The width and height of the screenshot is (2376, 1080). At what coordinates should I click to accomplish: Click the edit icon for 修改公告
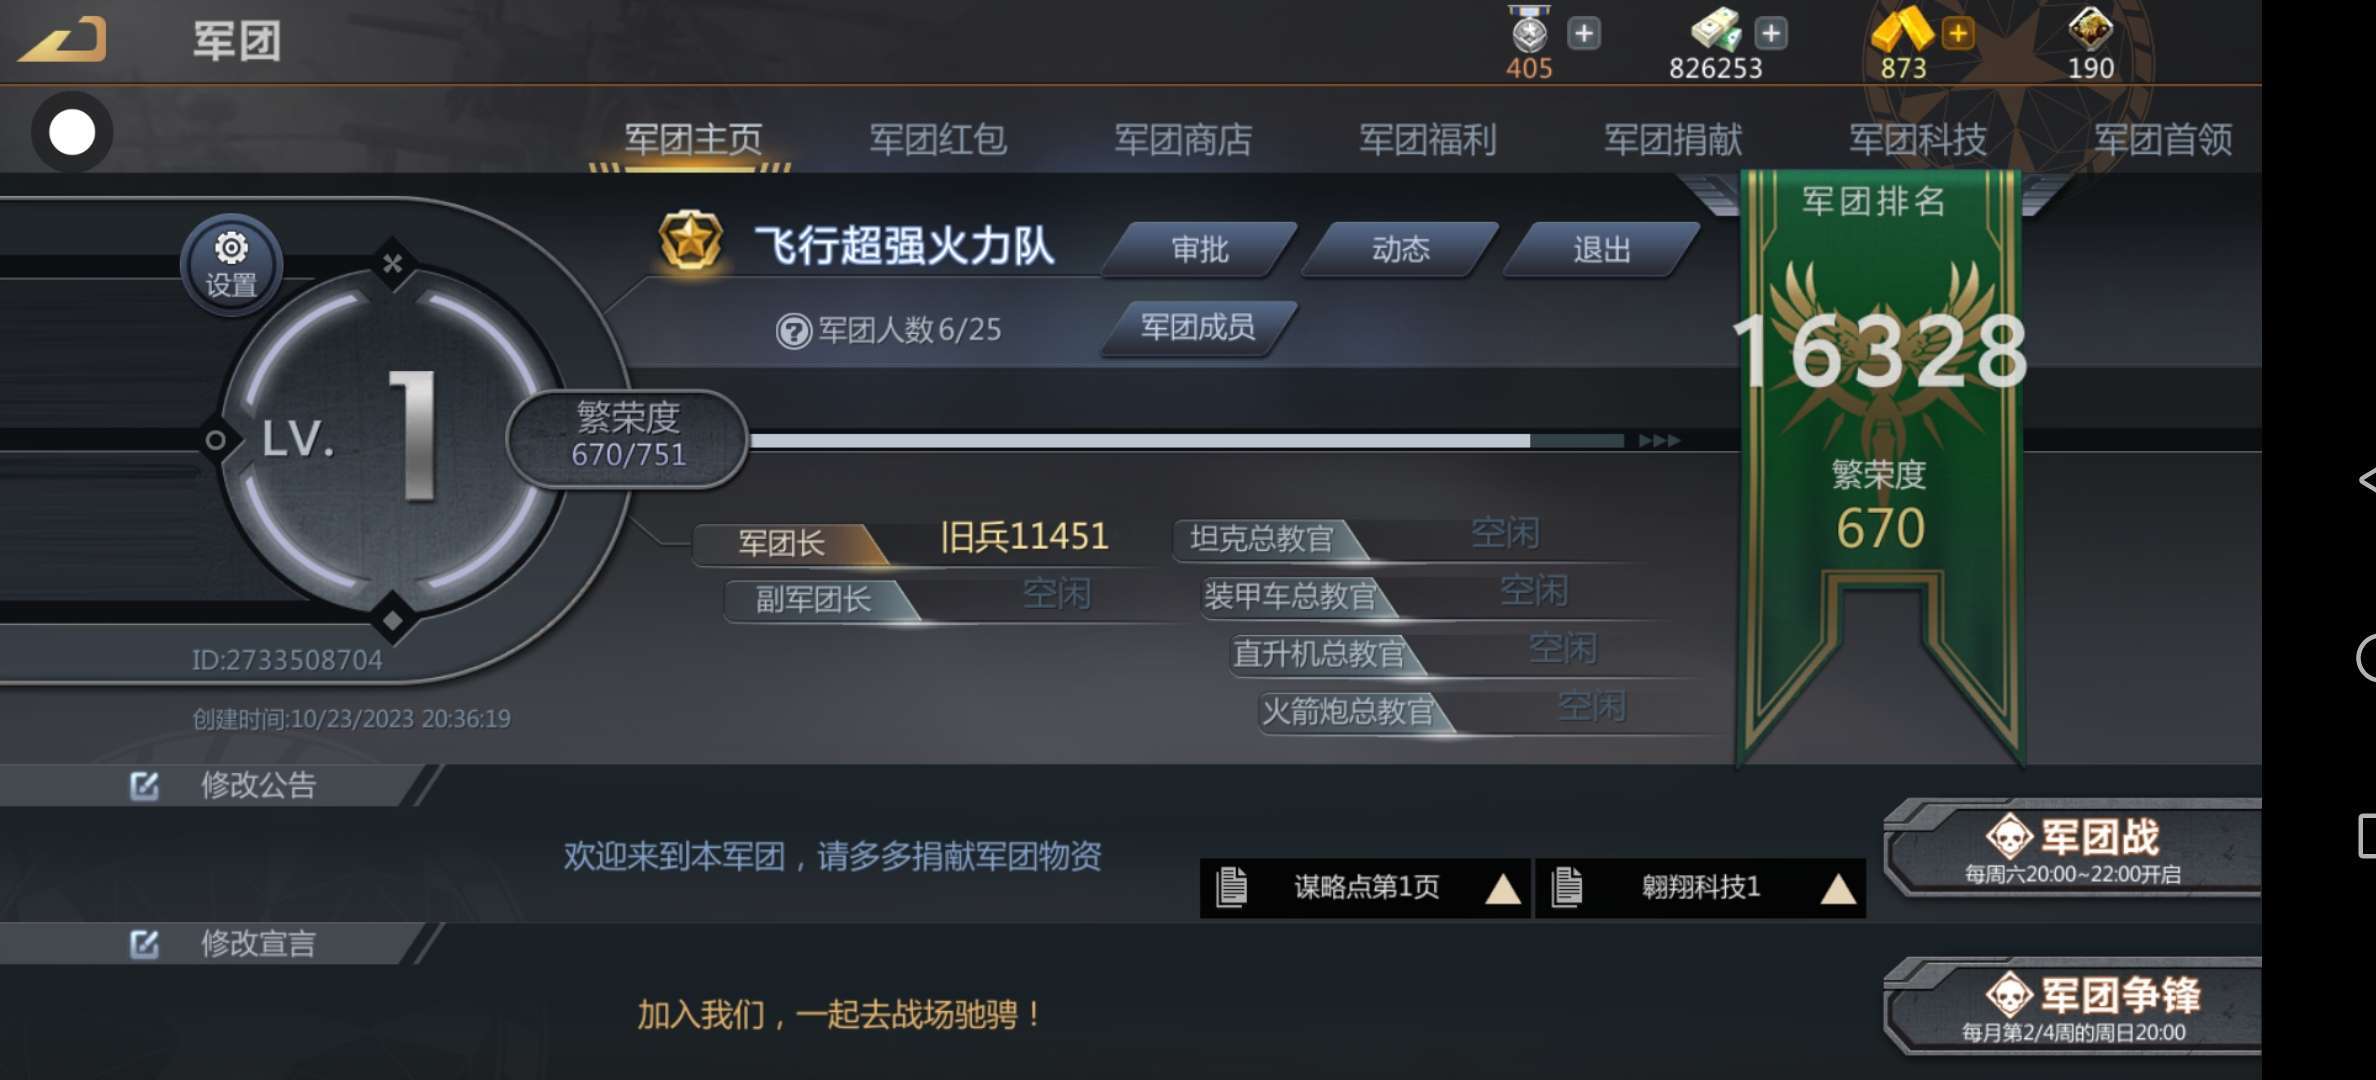point(144,786)
